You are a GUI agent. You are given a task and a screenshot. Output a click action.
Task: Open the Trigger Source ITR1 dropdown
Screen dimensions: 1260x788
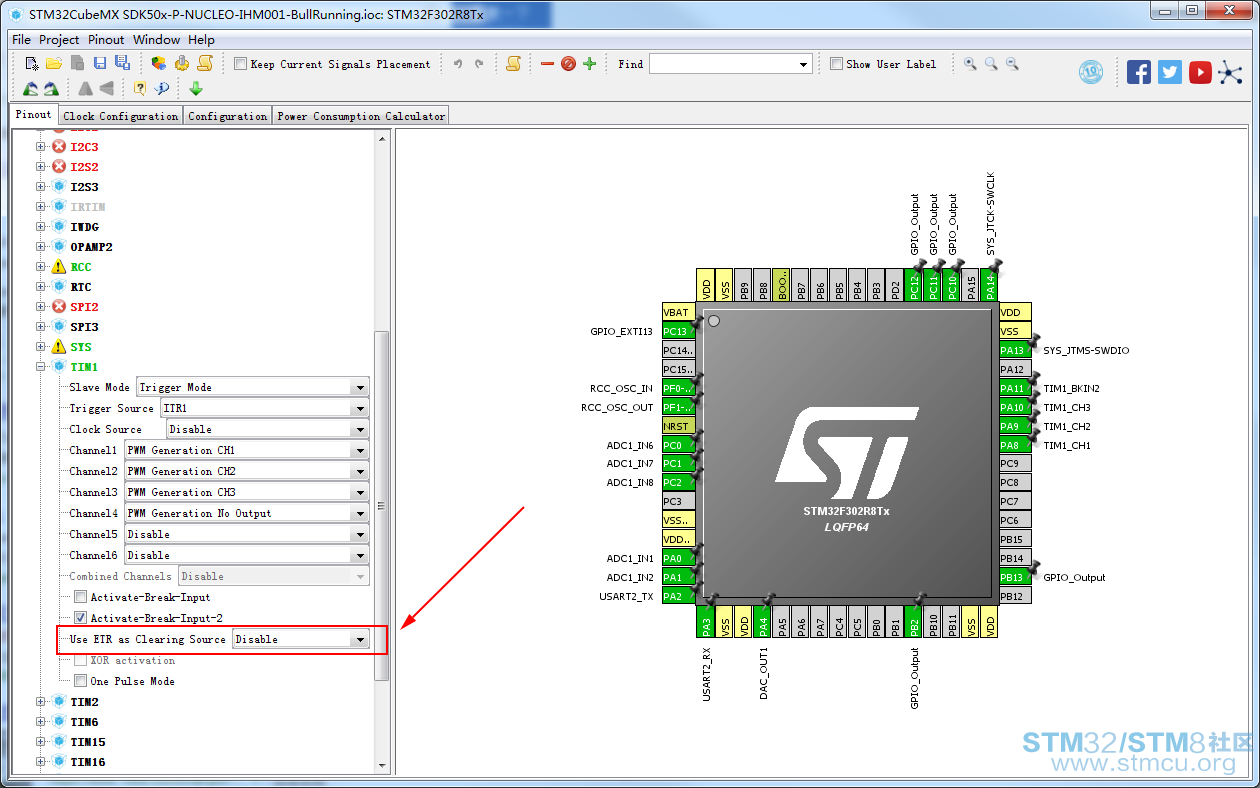click(x=264, y=408)
